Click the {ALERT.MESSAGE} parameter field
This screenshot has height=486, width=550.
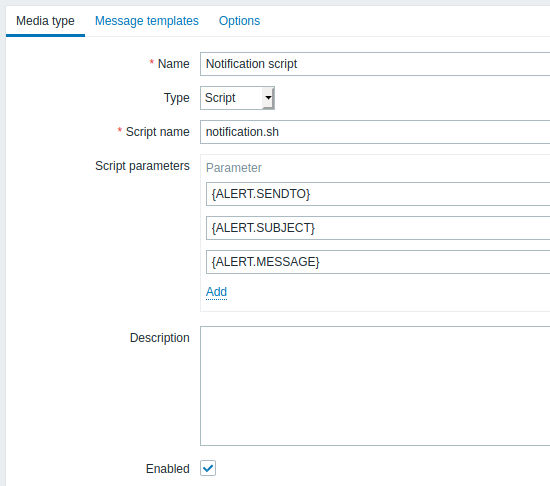378,262
